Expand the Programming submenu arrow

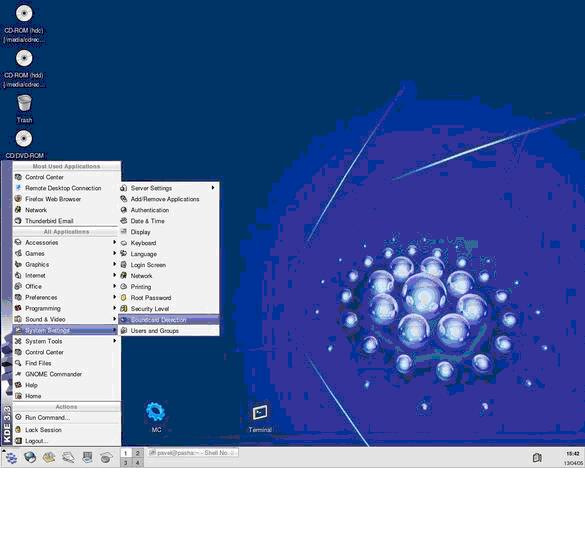[x=115, y=308]
